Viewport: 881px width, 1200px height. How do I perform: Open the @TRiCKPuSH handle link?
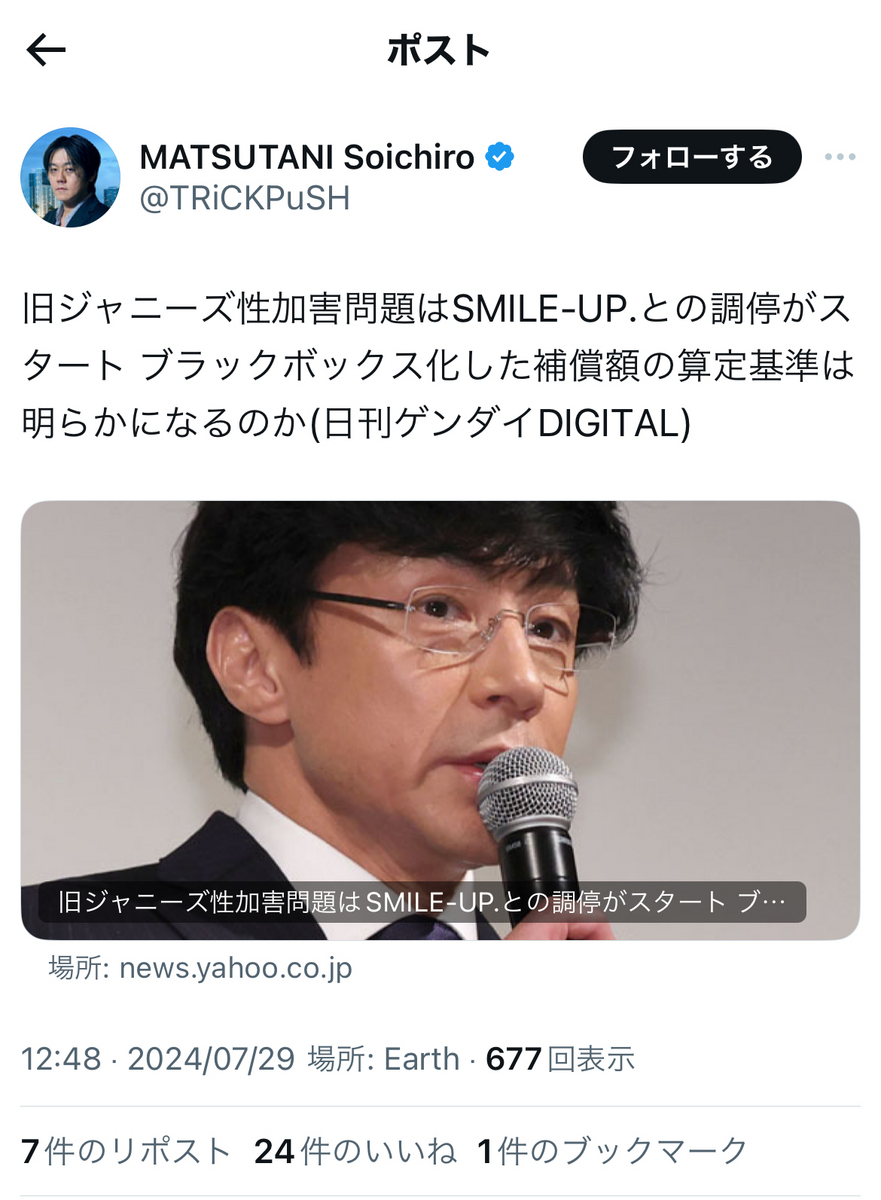click(245, 199)
